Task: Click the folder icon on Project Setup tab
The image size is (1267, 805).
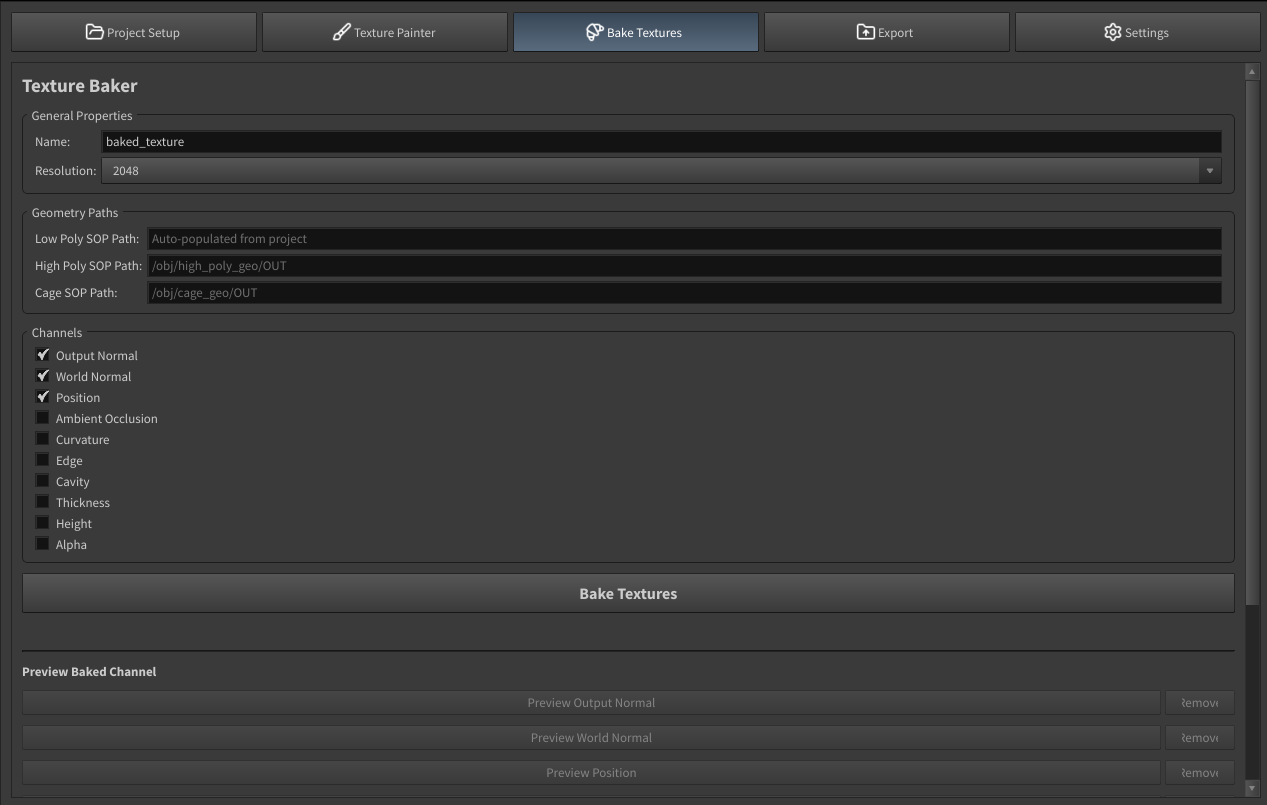Action: (x=94, y=32)
